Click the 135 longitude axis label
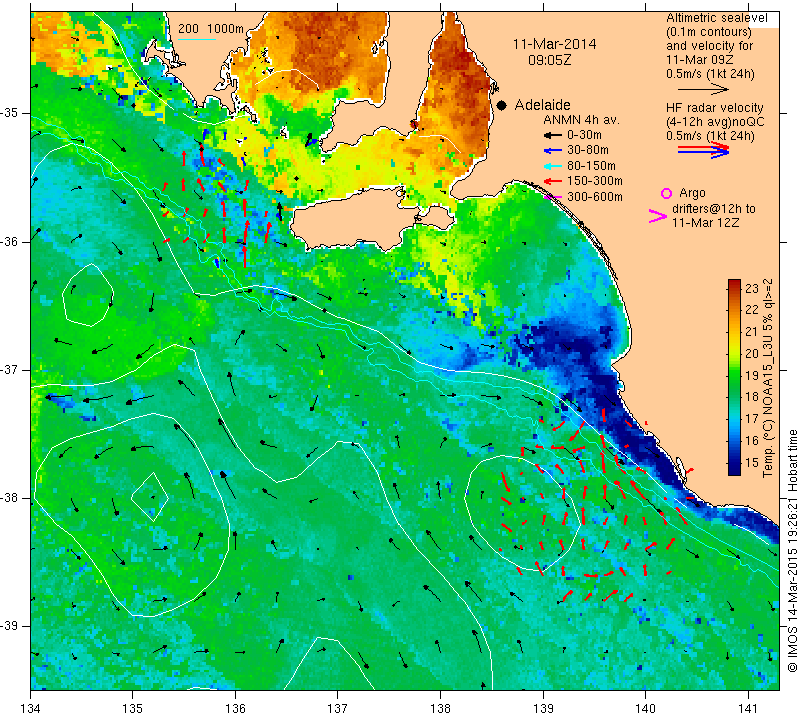 click(x=133, y=709)
